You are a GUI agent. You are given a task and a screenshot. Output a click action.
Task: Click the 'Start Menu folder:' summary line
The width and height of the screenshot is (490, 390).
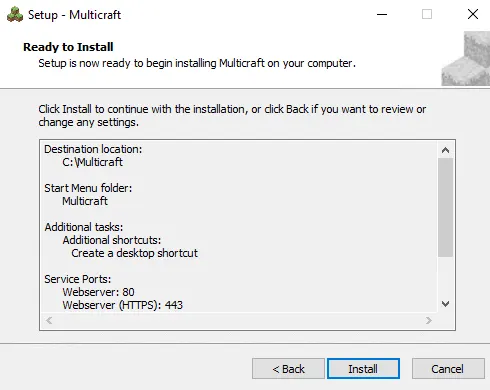(x=88, y=188)
